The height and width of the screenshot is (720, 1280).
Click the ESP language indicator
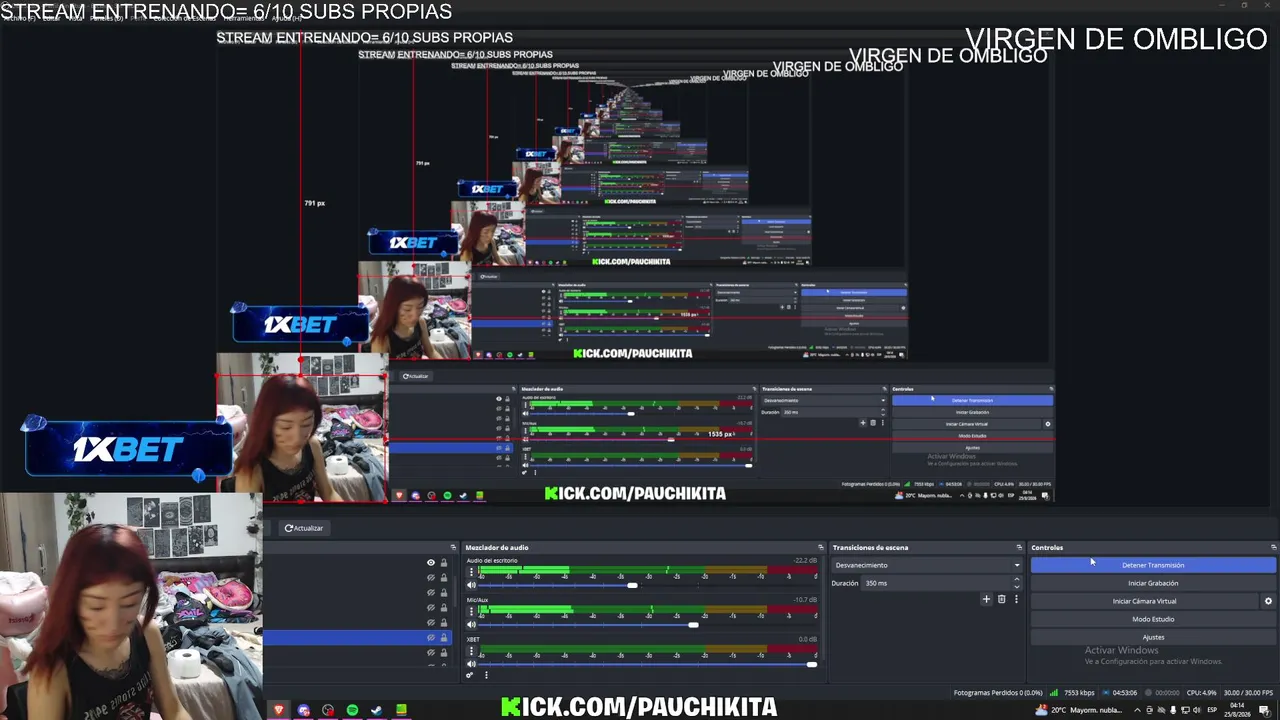(1213, 710)
